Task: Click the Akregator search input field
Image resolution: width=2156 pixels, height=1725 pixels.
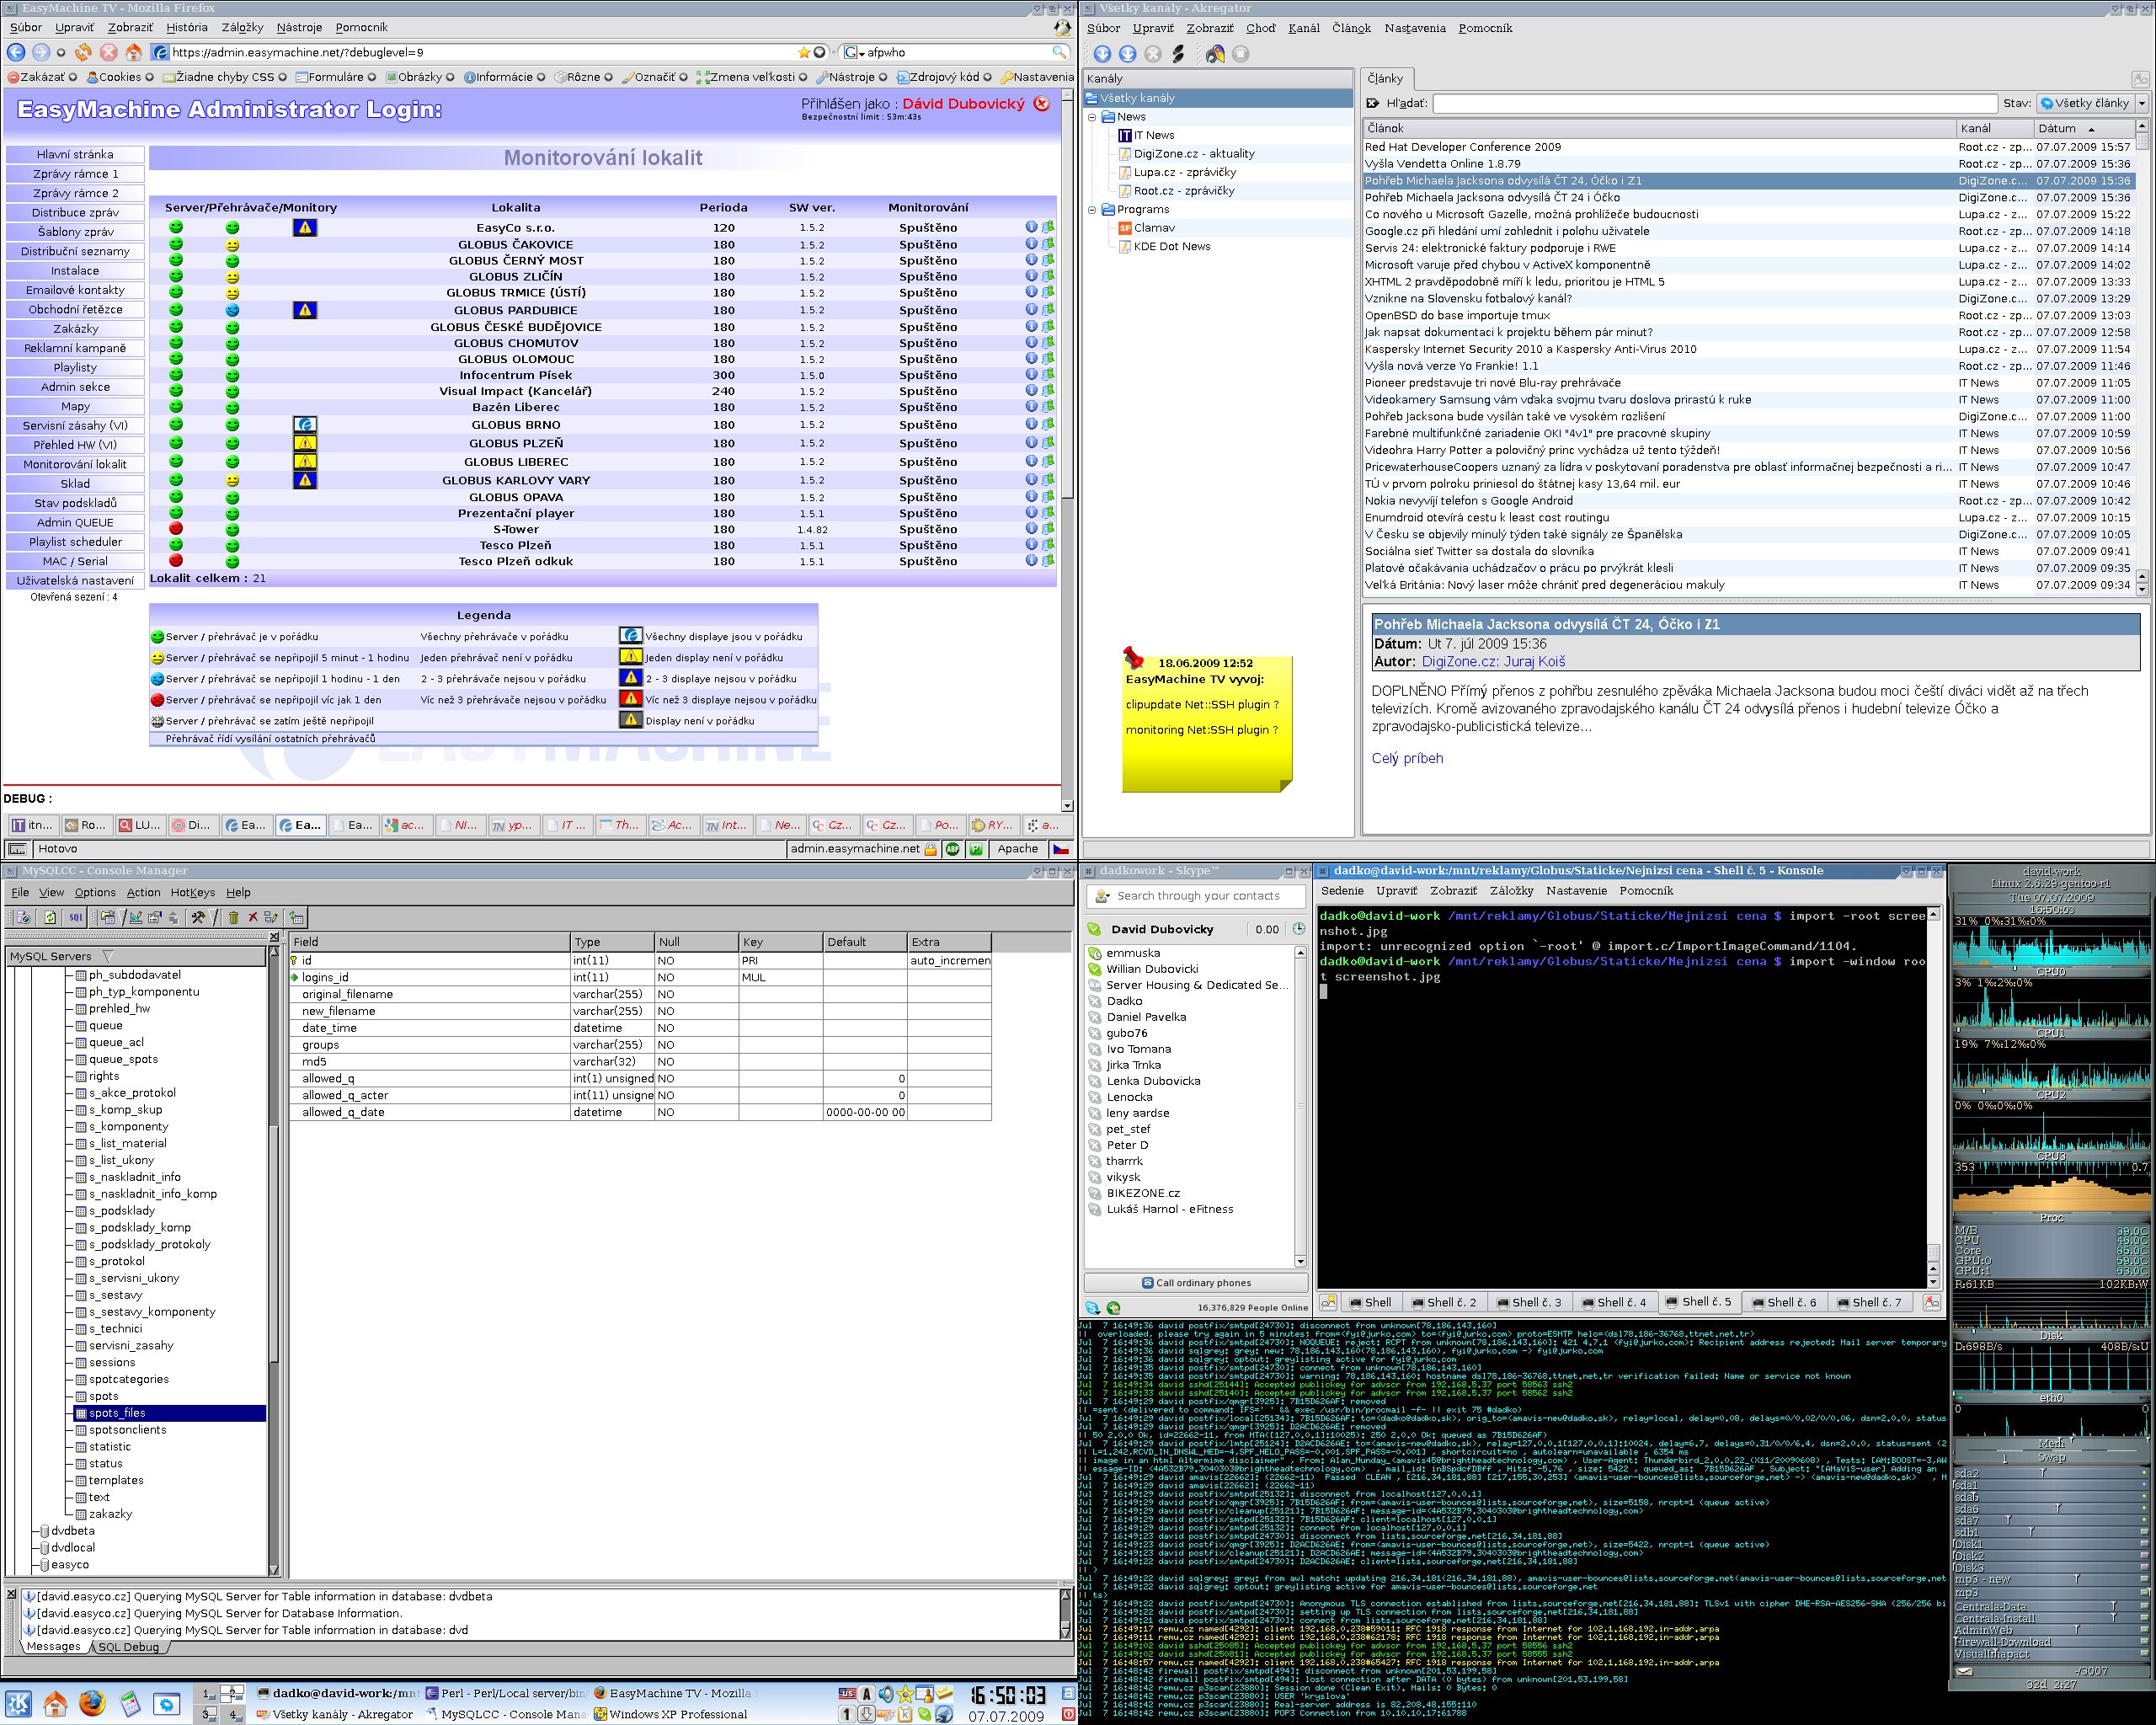Action: [1713, 103]
